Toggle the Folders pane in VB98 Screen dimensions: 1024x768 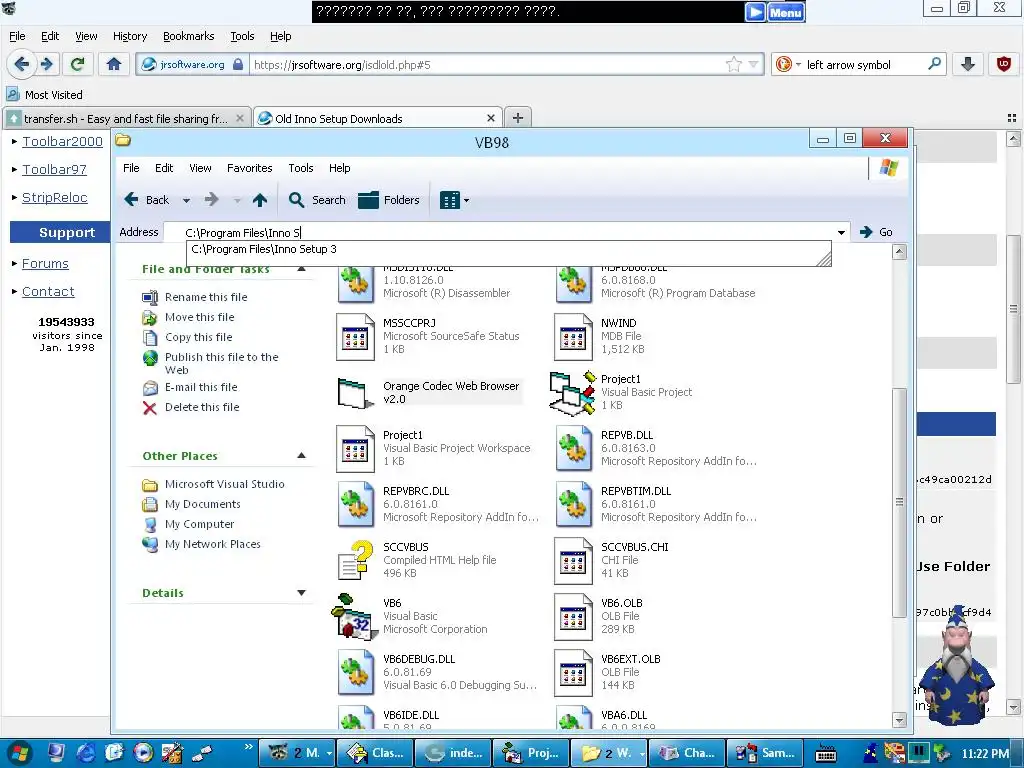389,200
